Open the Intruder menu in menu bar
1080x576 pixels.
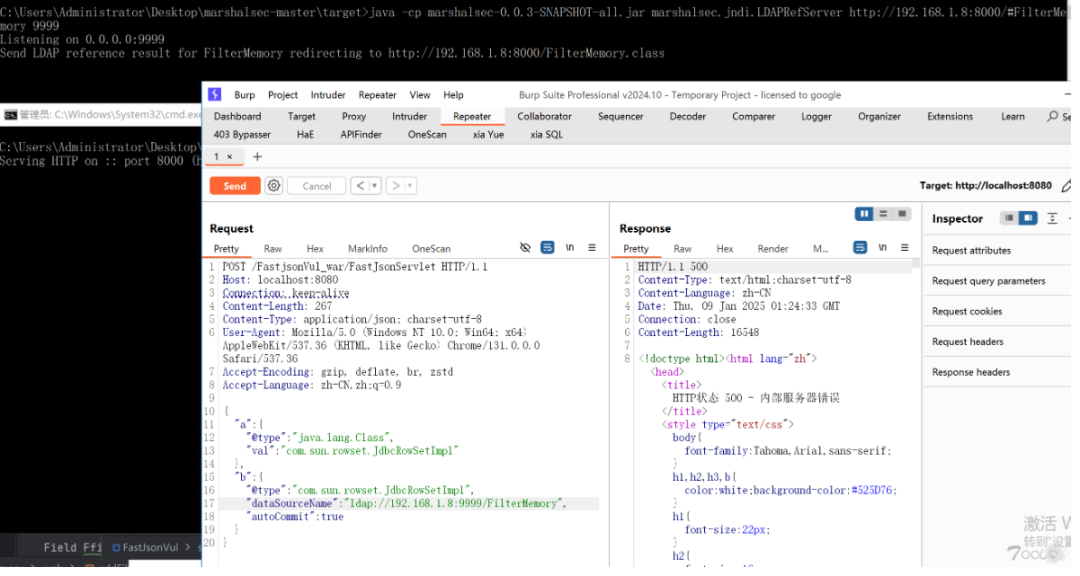[x=328, y=95]
